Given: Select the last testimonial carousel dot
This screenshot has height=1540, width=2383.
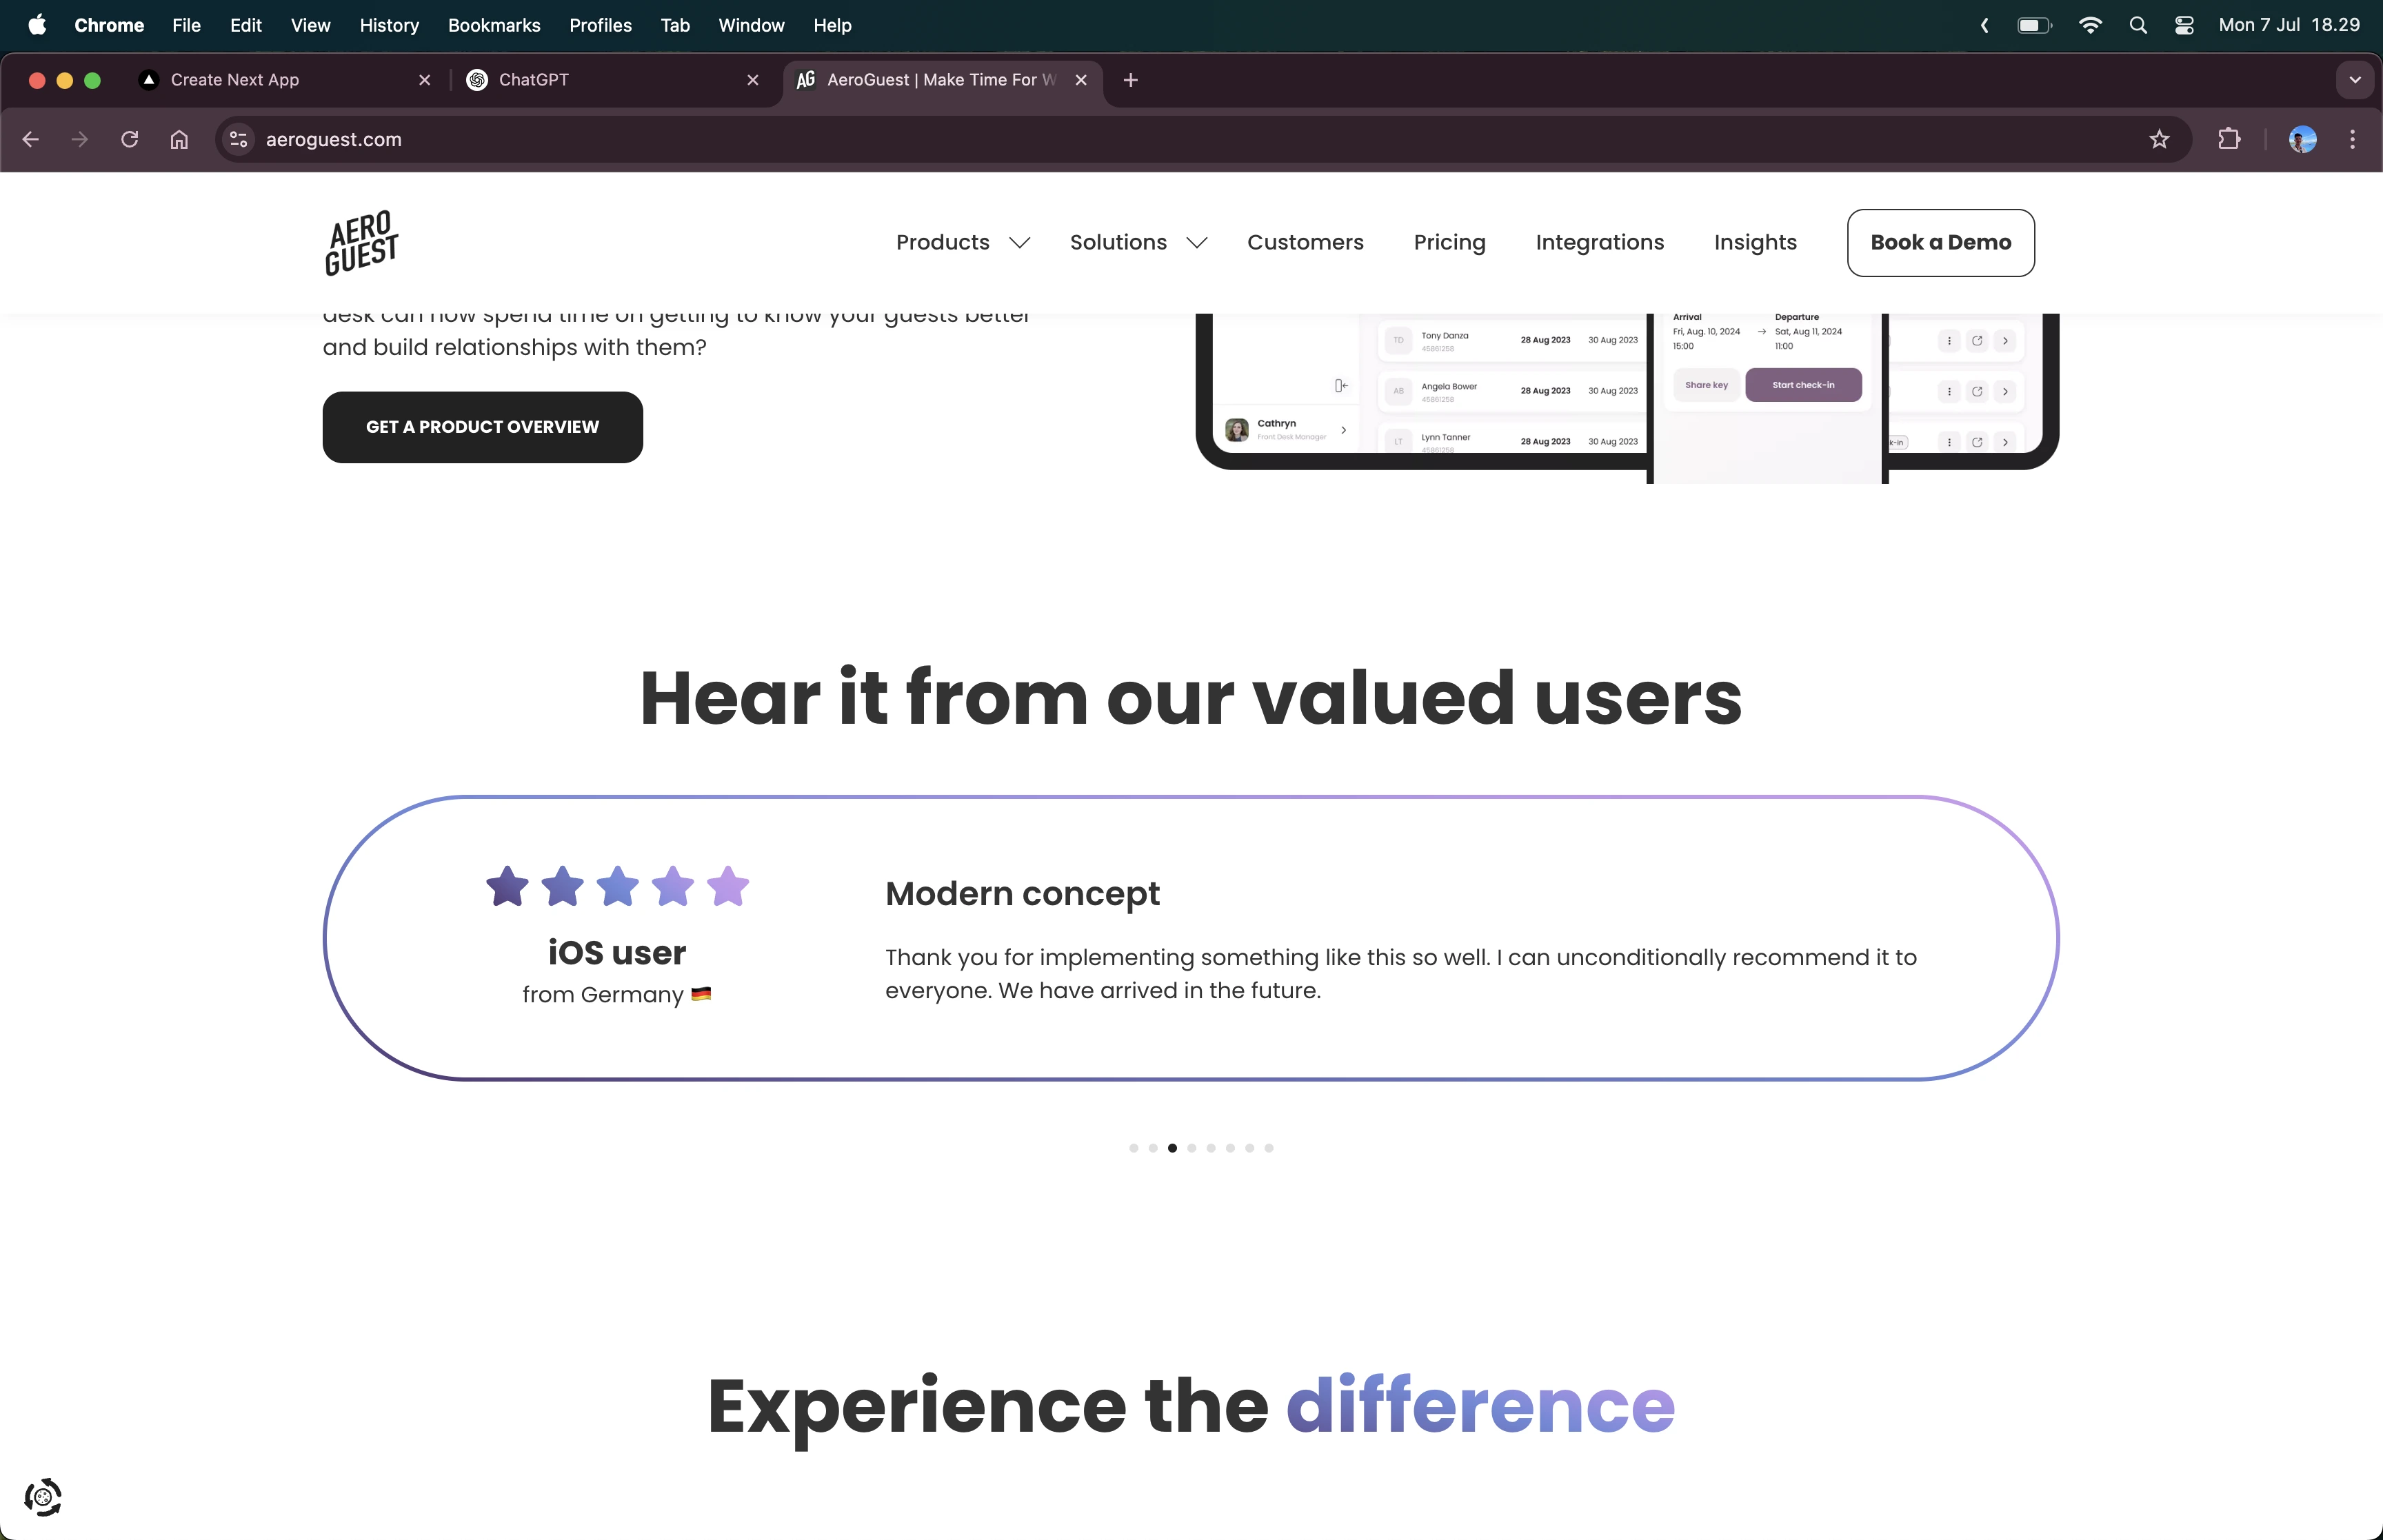Looking at the screenshot, I should [x=1269, y=1148].
